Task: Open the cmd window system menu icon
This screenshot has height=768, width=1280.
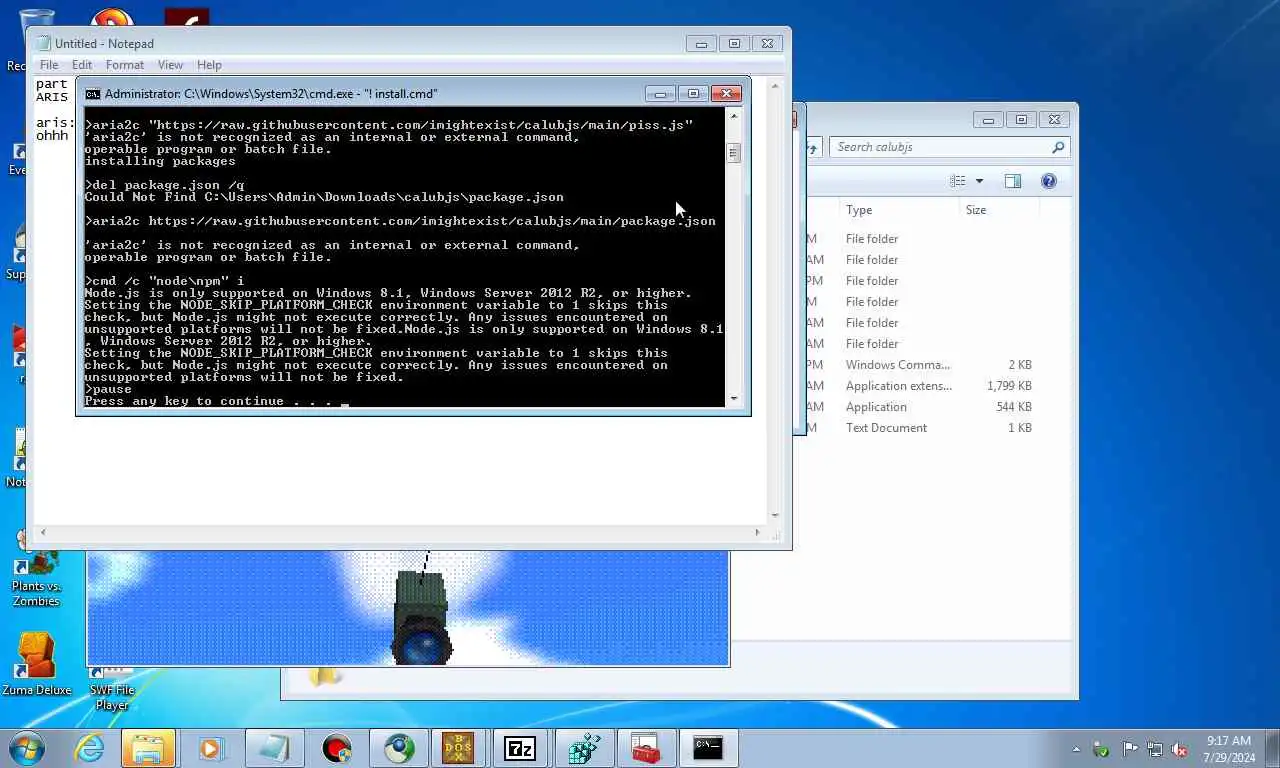Action: point(92,94)
